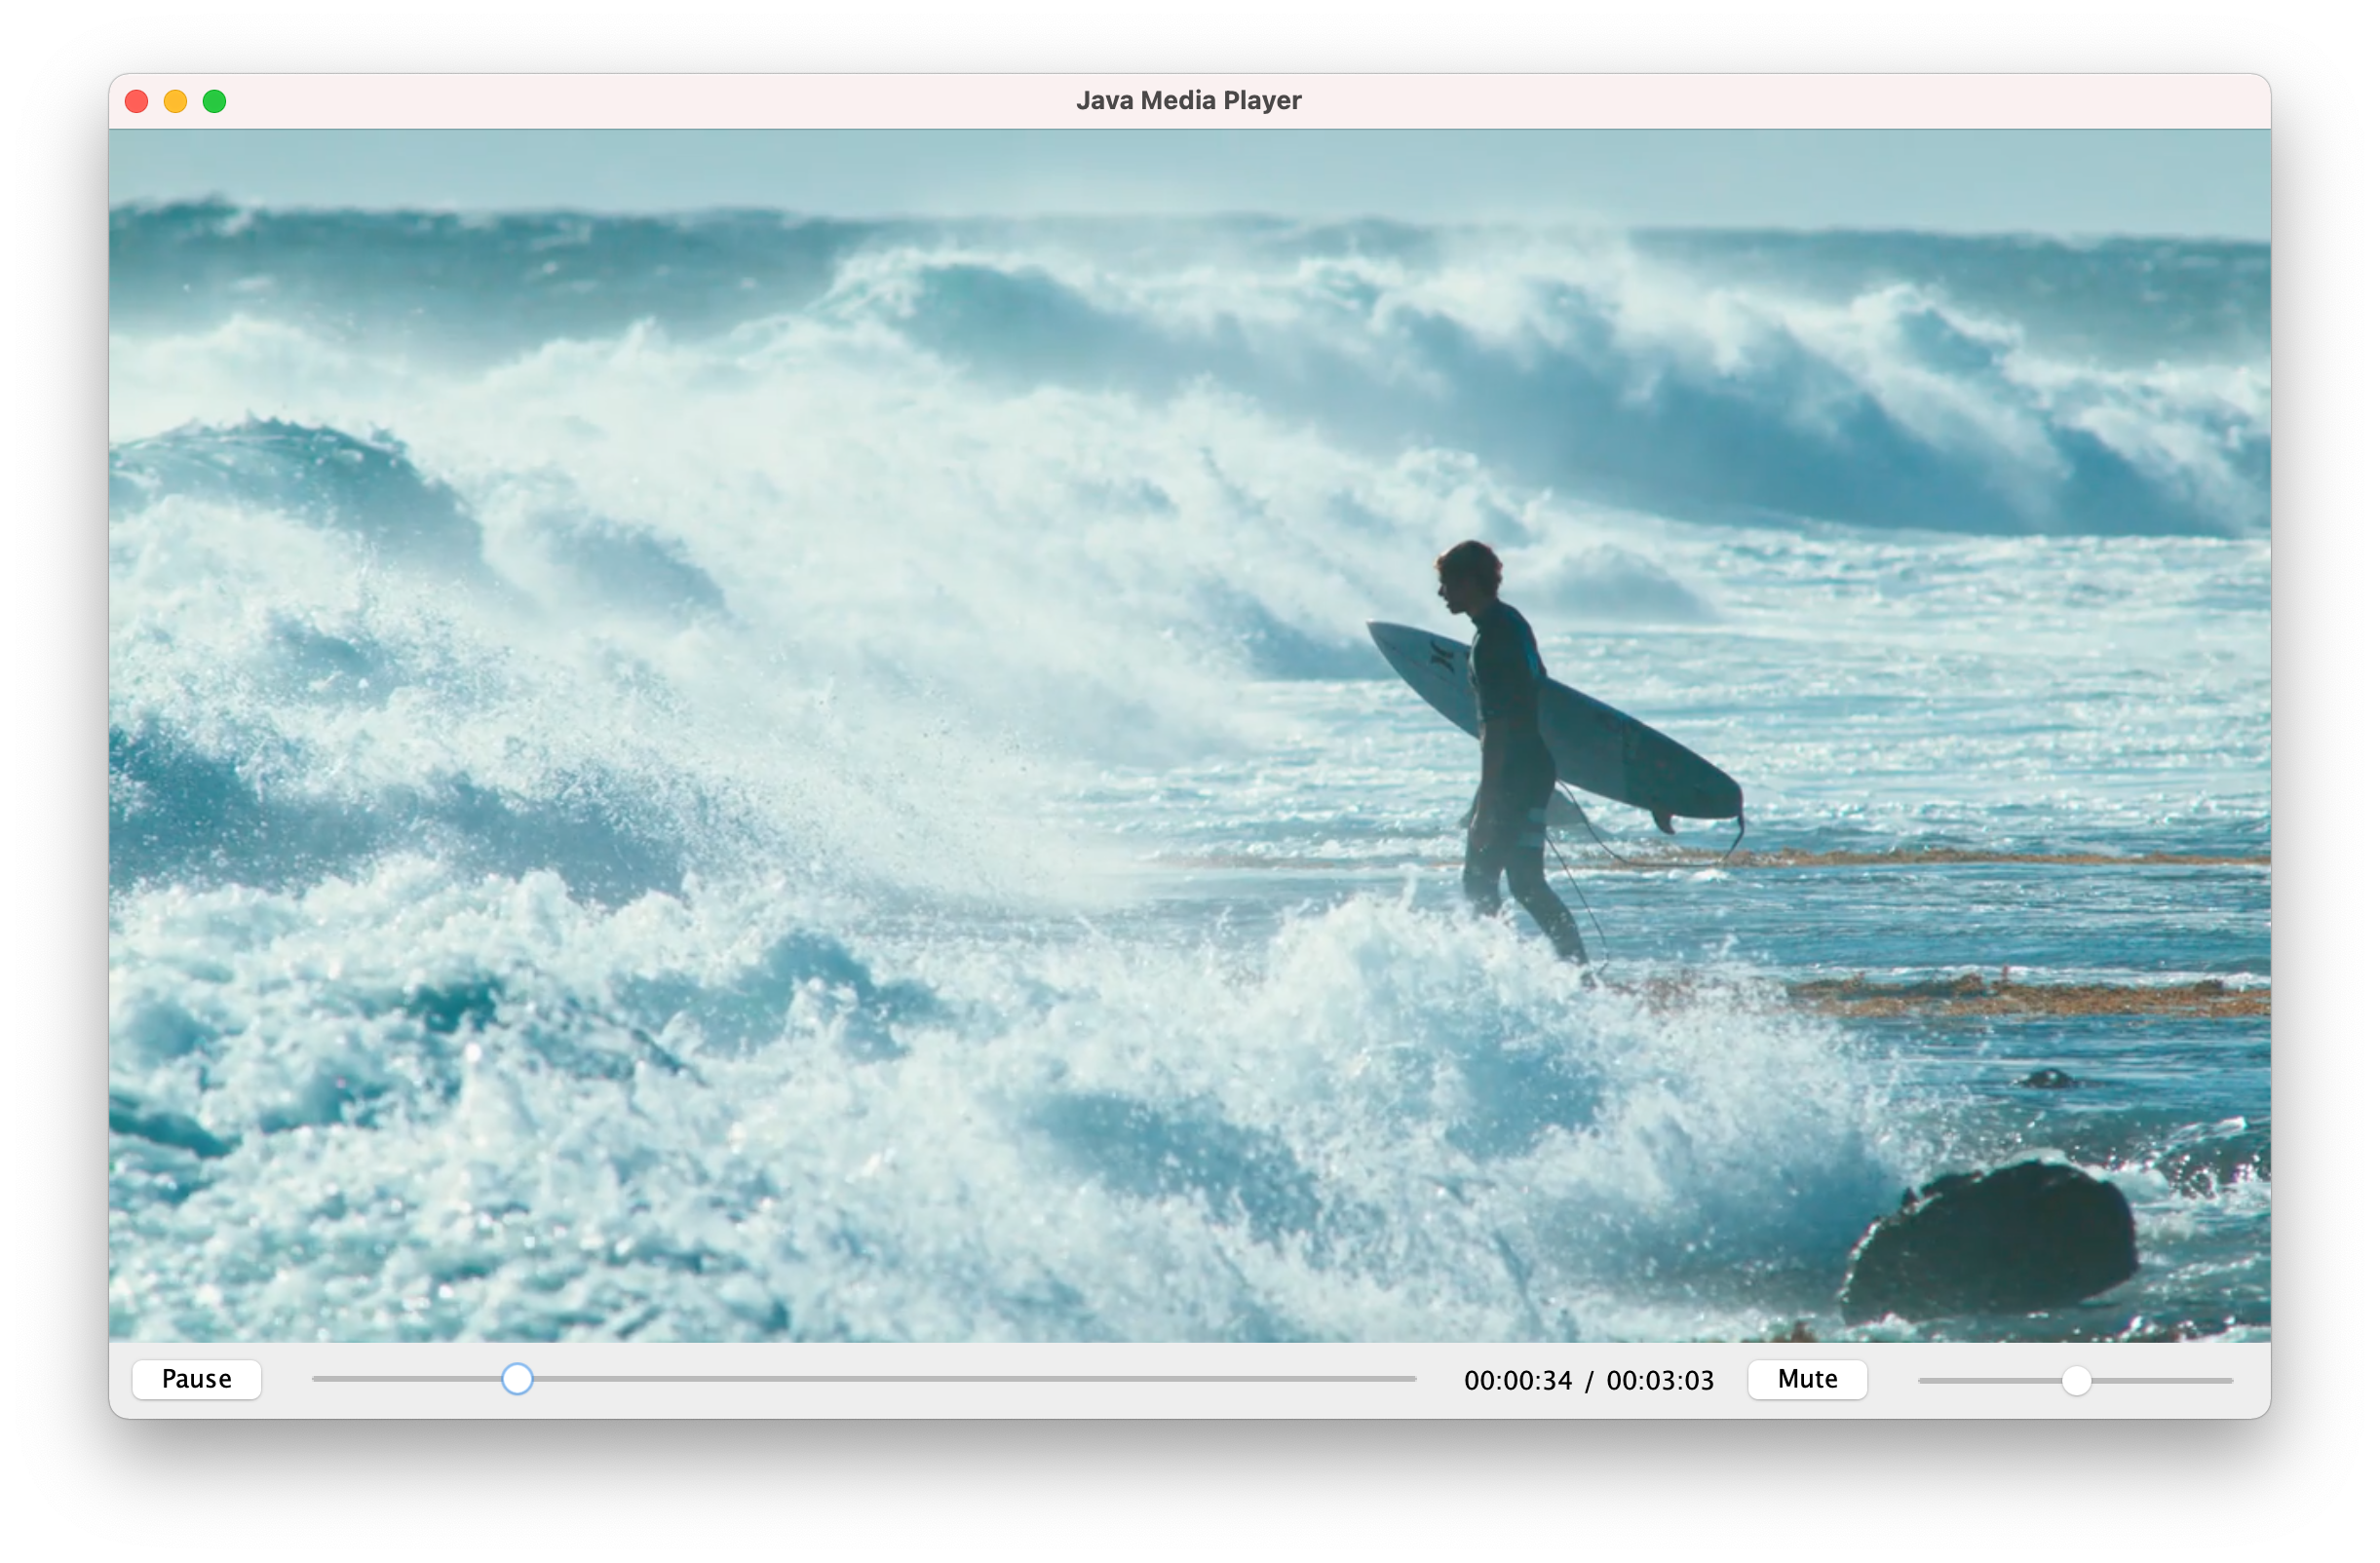Click the seek slider thumb
Screen dimensions: 2380x1563
(x=517, y=1379)
